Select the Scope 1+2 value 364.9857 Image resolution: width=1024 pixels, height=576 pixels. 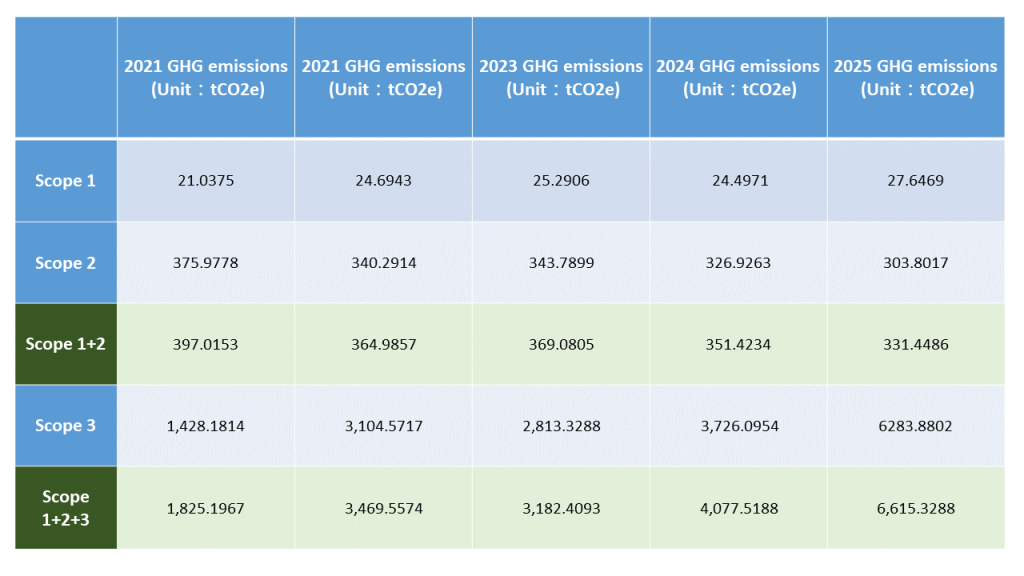click(383, 344)
